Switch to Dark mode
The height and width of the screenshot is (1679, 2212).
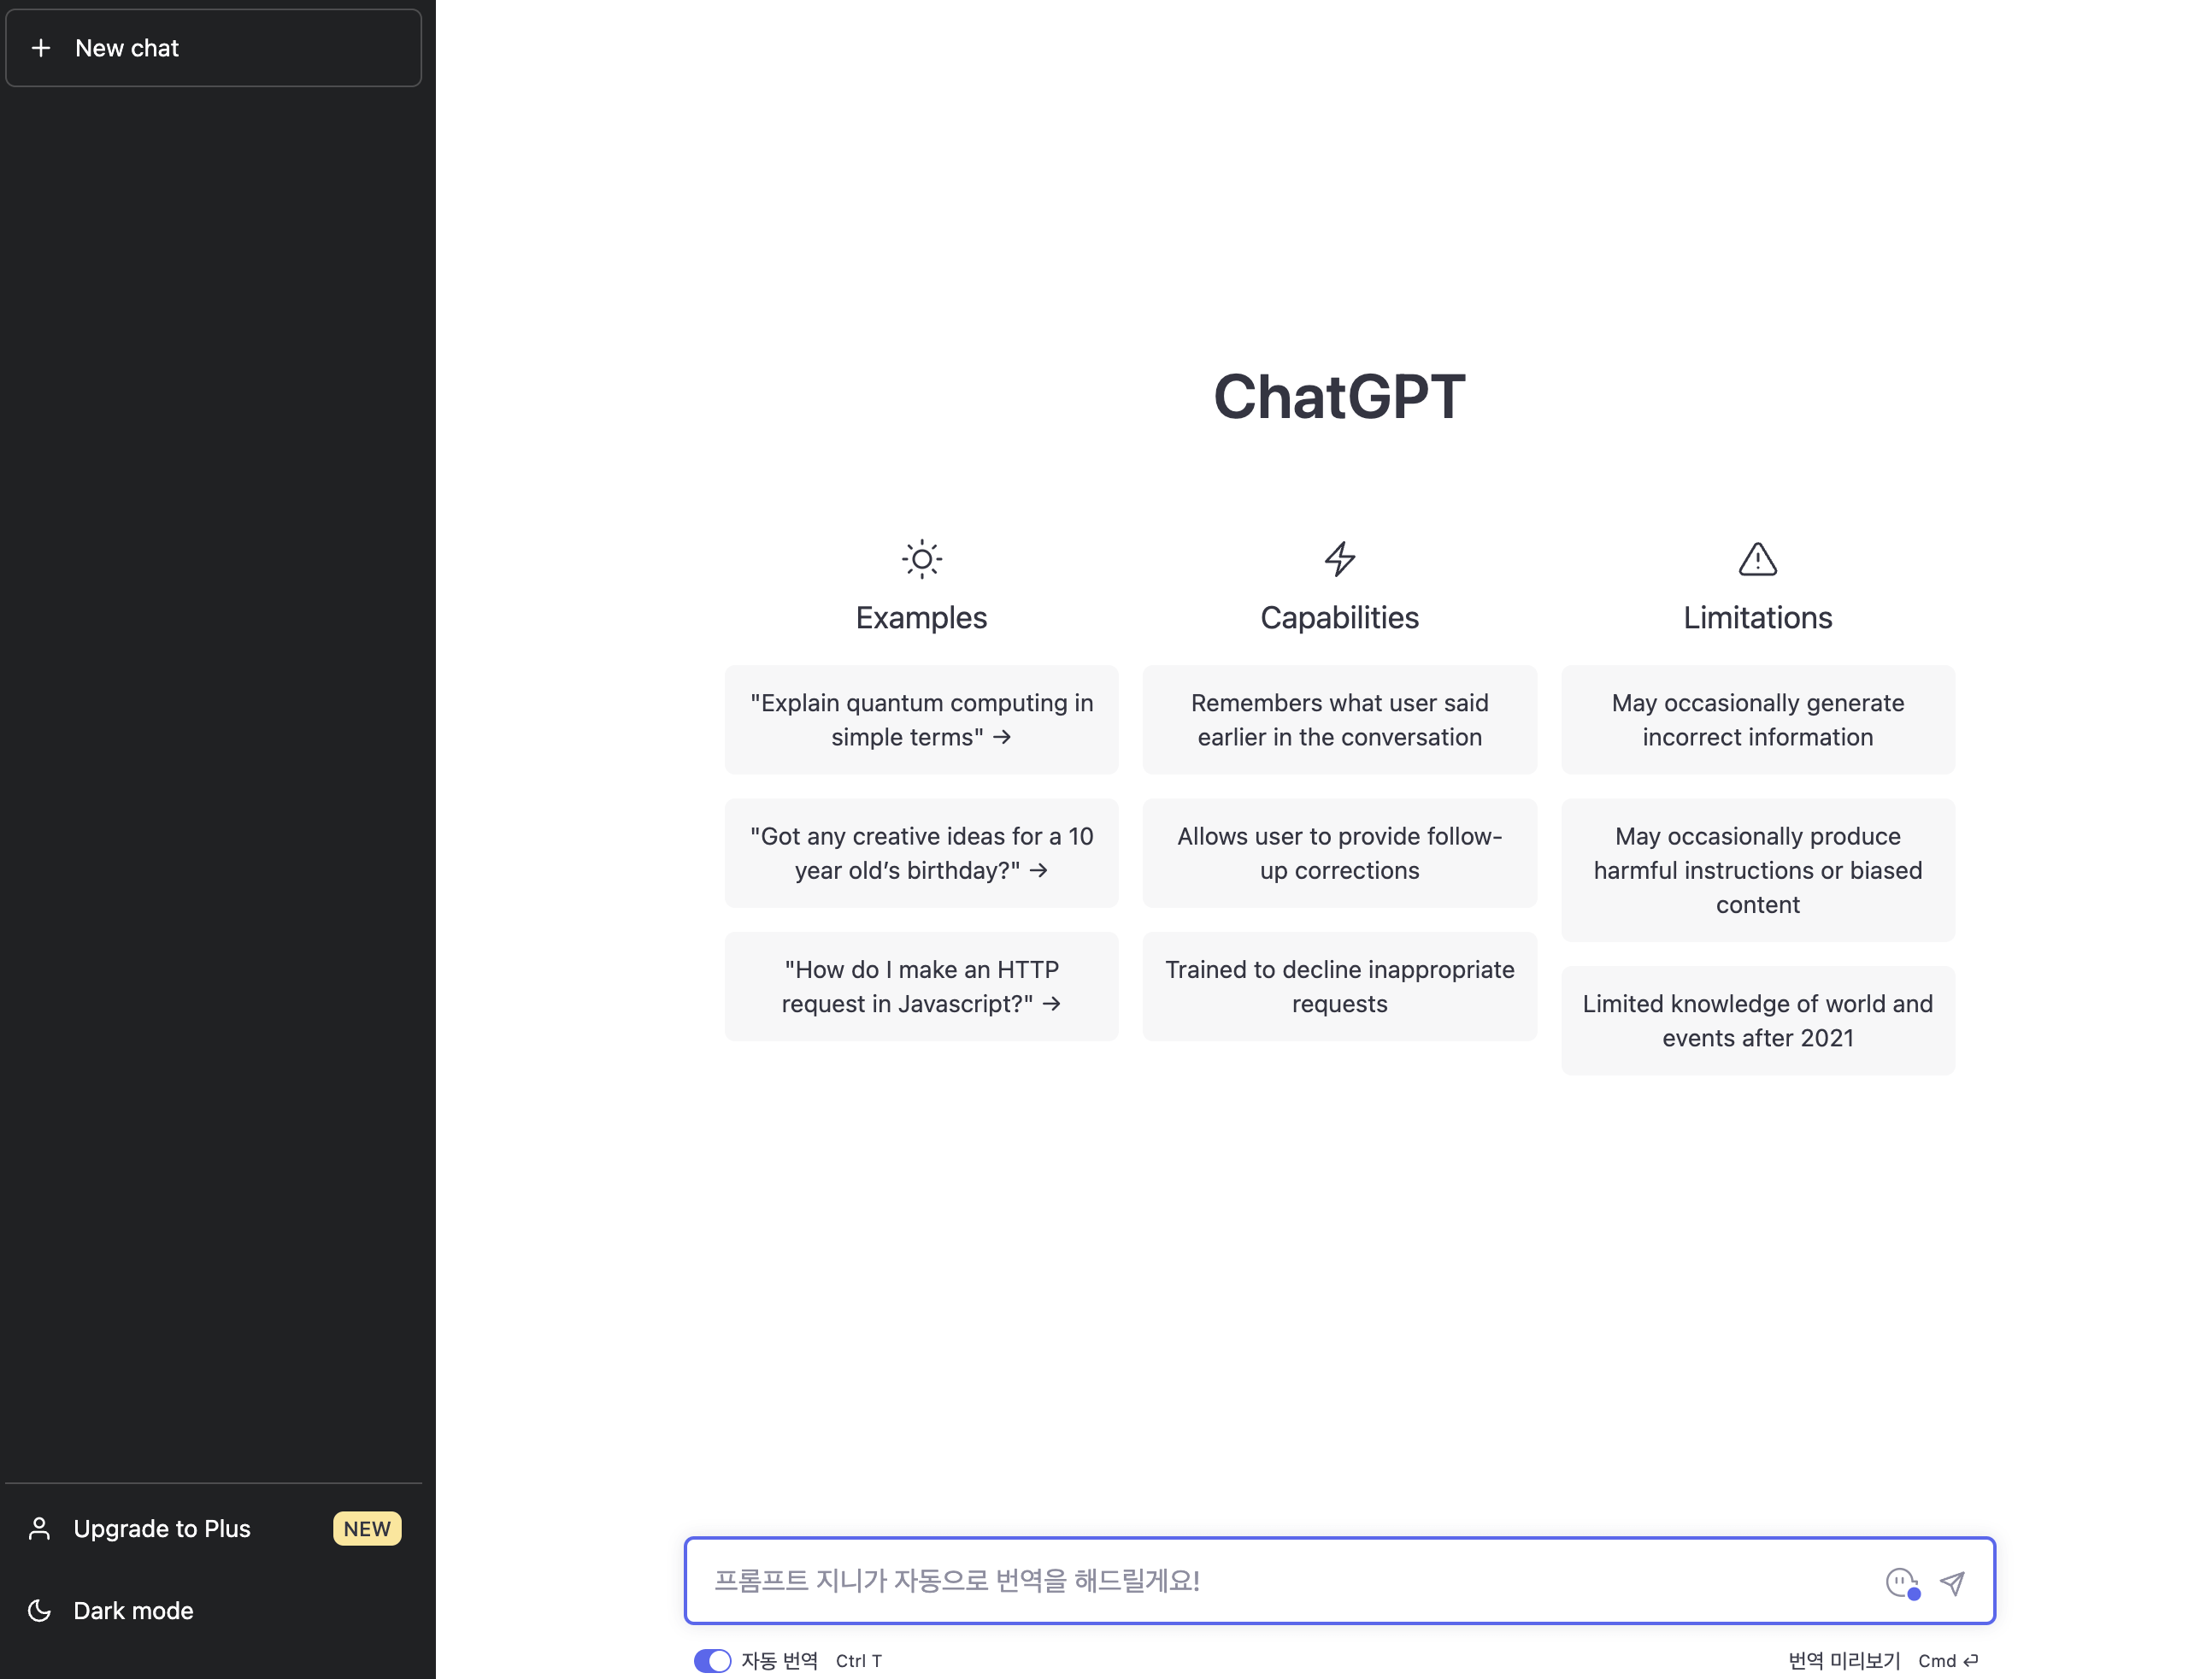coord(214,1610)
